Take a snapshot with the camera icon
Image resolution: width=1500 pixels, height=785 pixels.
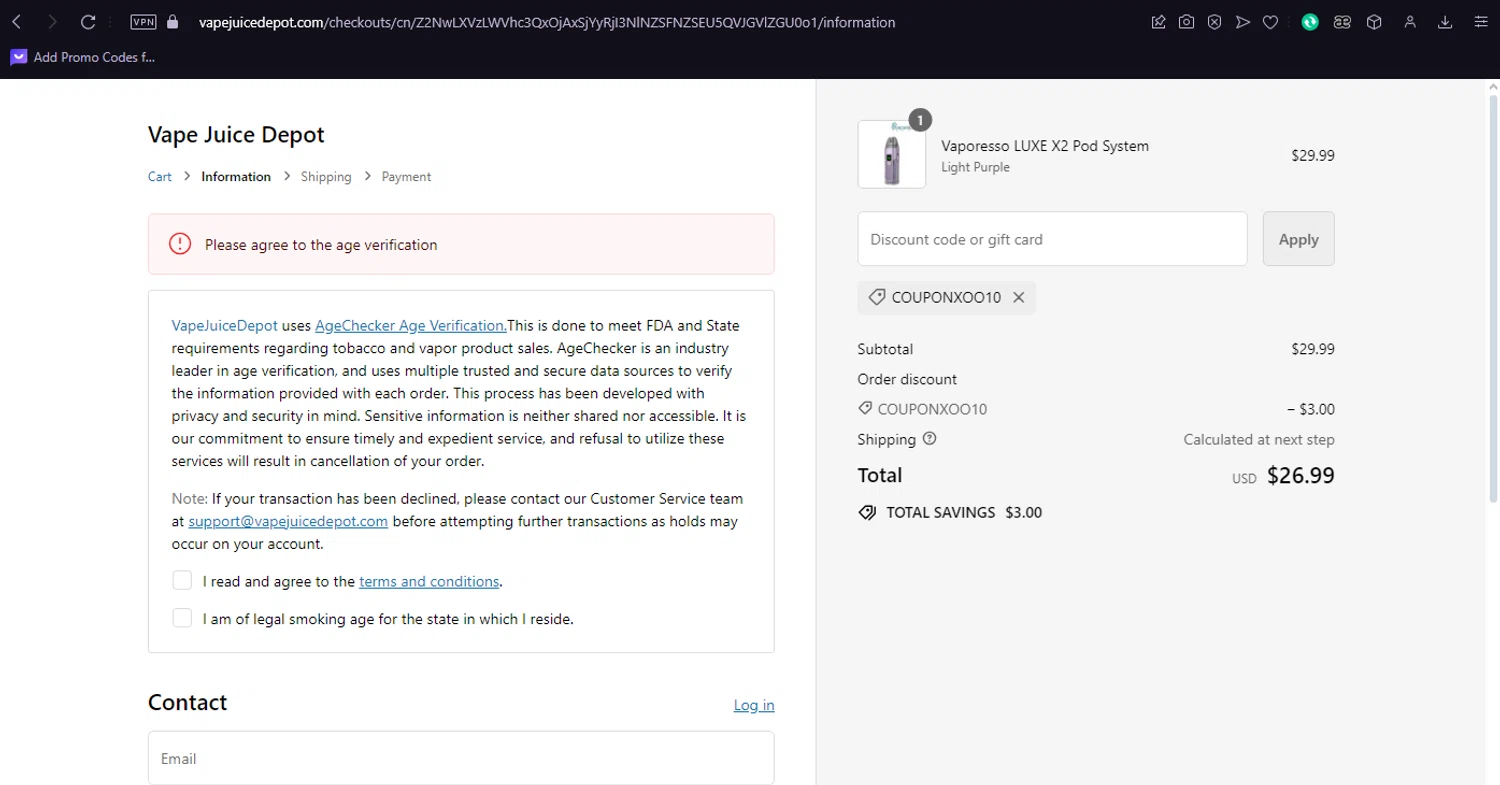coord(1186,22)
